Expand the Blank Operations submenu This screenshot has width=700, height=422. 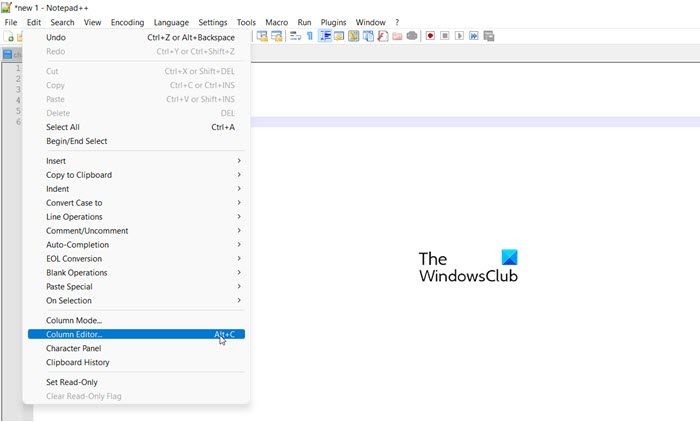(x=136, y=272)
